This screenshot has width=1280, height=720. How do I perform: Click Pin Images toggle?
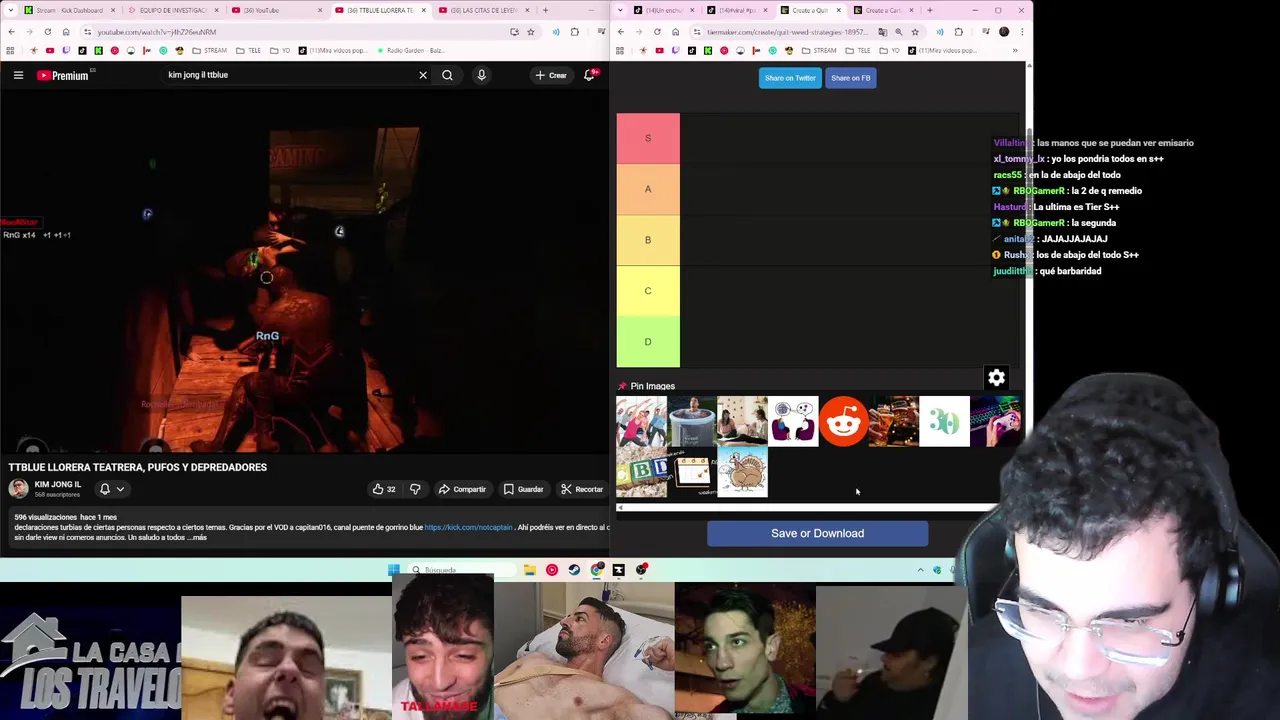click(x=646, y=386)
